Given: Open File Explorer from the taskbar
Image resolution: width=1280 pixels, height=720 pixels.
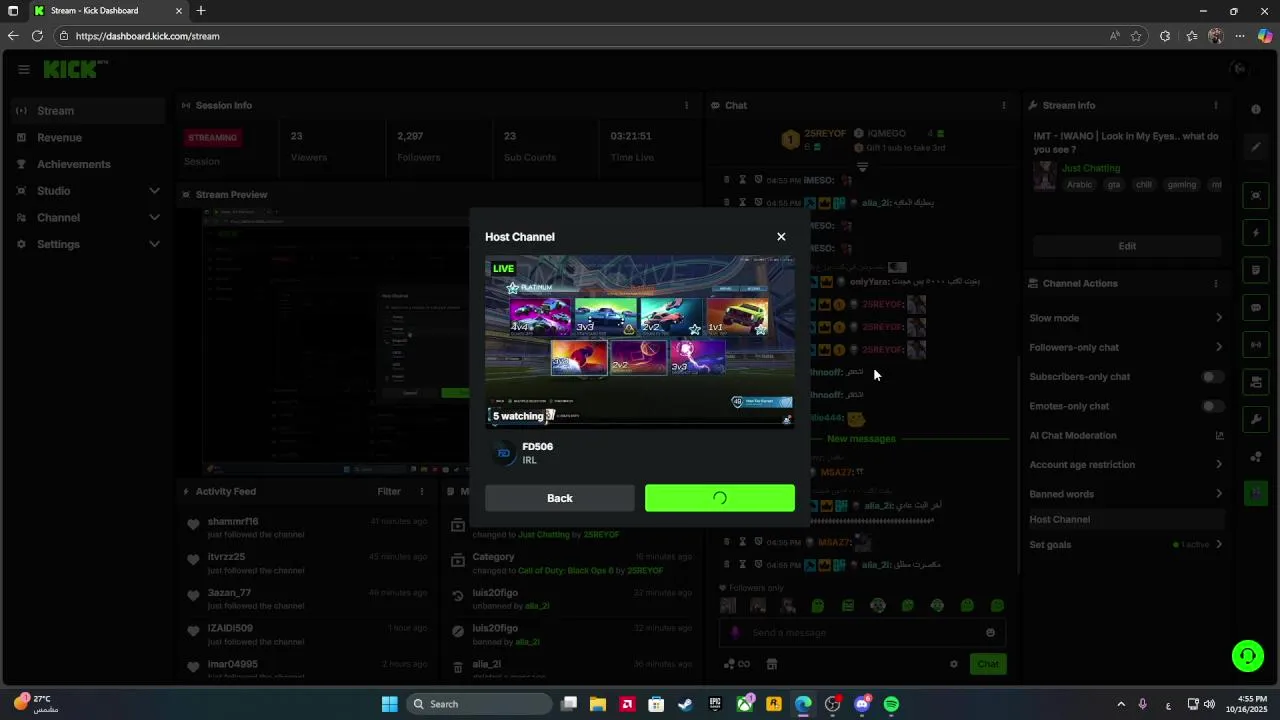Looking at the screenshot, I should click(598, 704).
